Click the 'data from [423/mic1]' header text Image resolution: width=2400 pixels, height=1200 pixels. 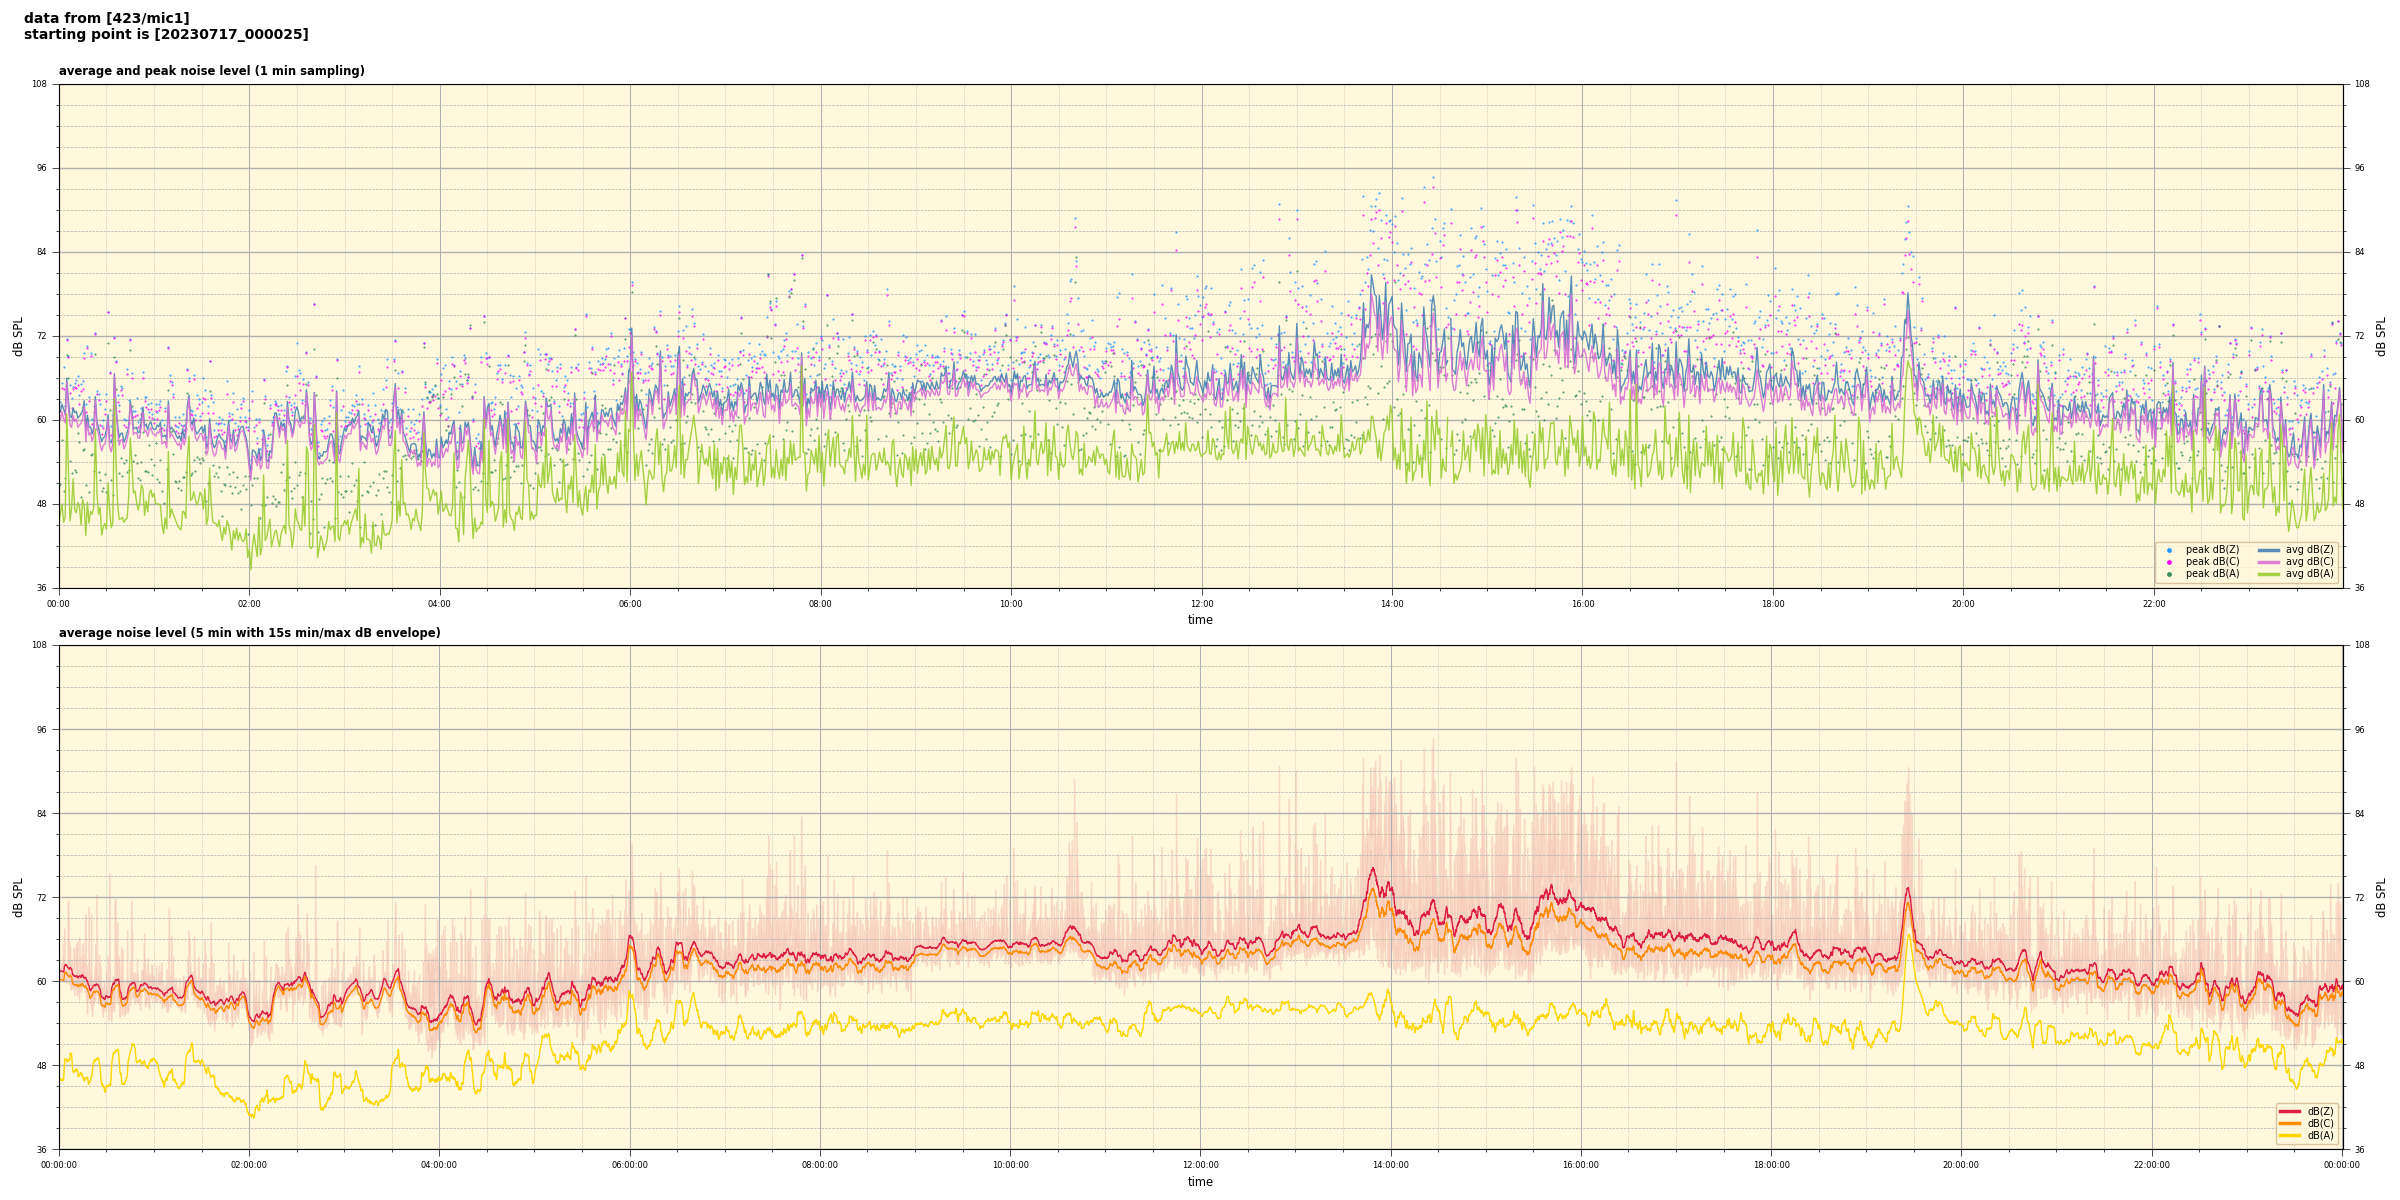[x=106, y=18]
